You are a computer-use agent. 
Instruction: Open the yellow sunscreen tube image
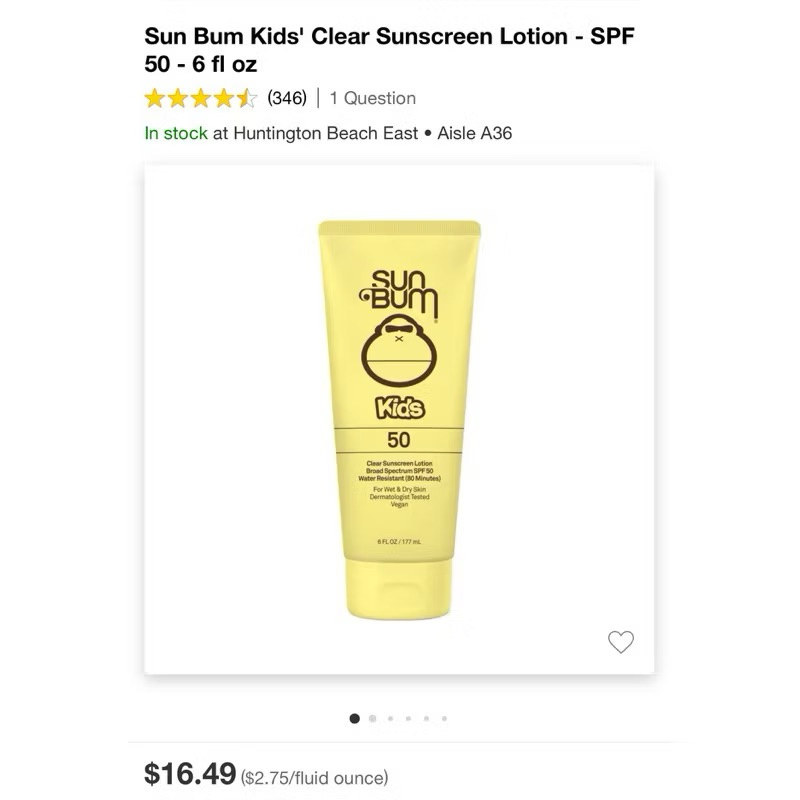[x=399, y=420]
